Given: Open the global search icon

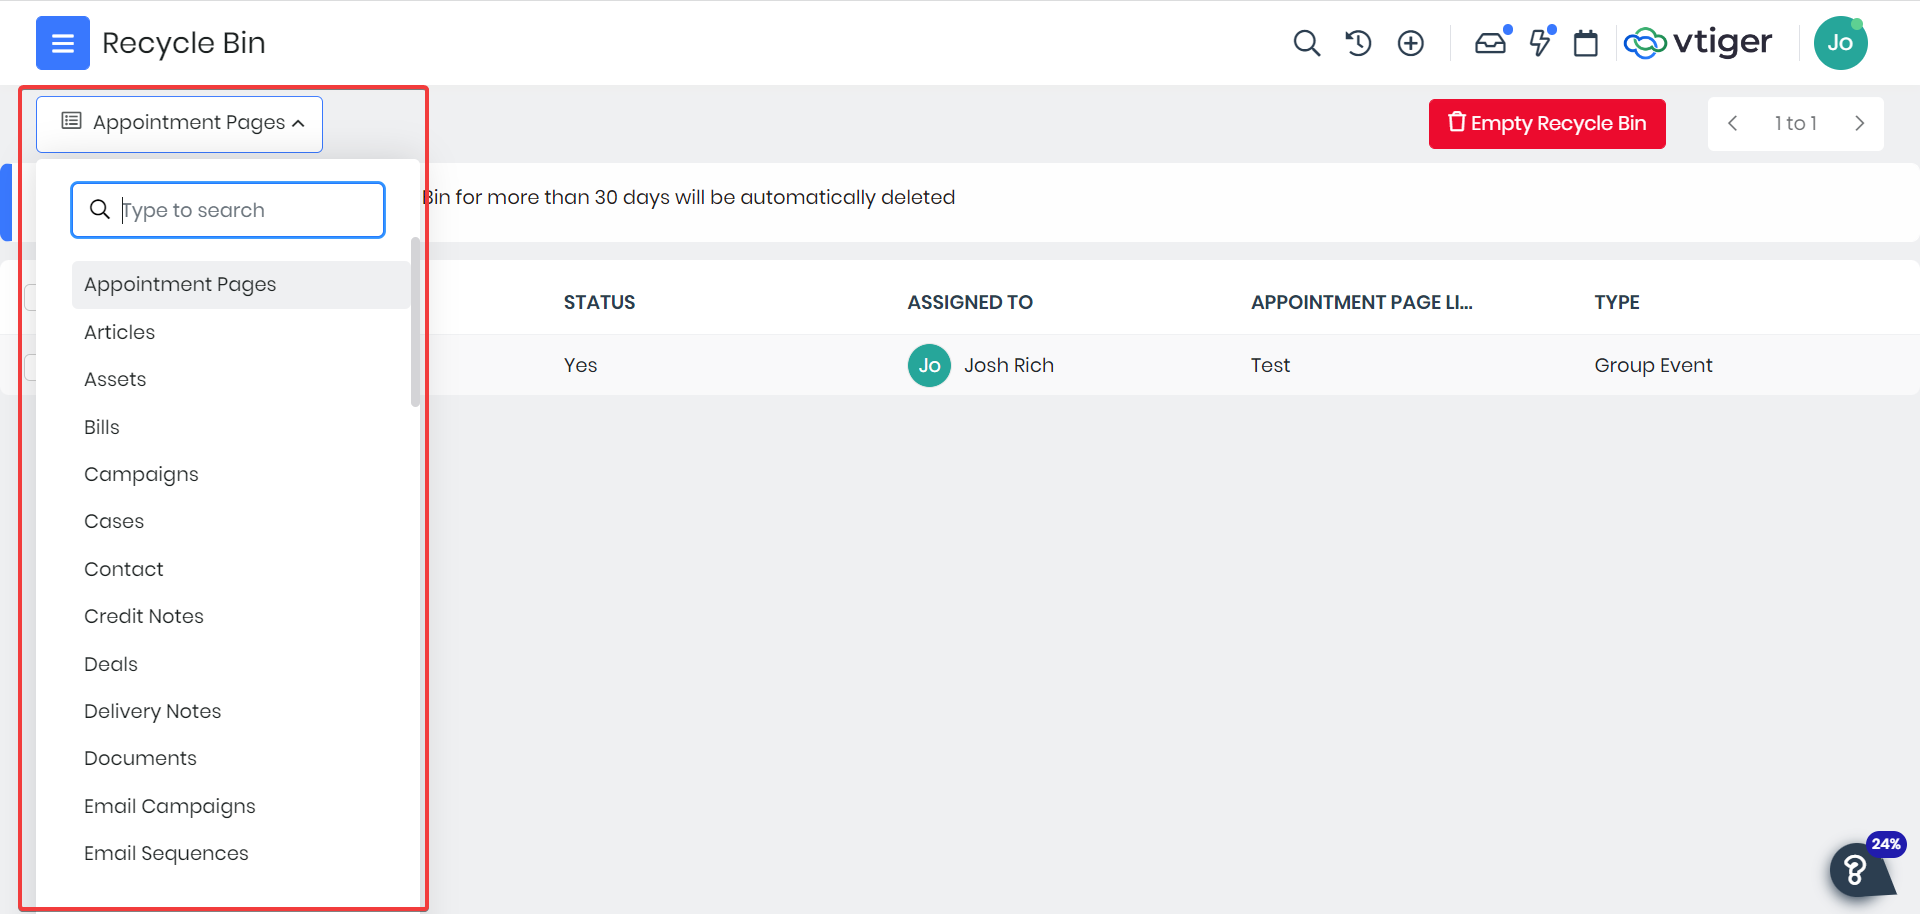Looking at the screenshot, I should tap(1307, 43).
